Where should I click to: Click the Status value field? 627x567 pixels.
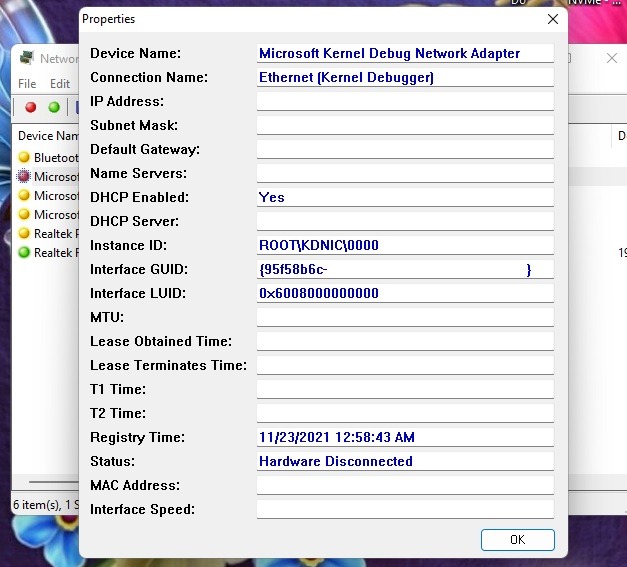405,461
